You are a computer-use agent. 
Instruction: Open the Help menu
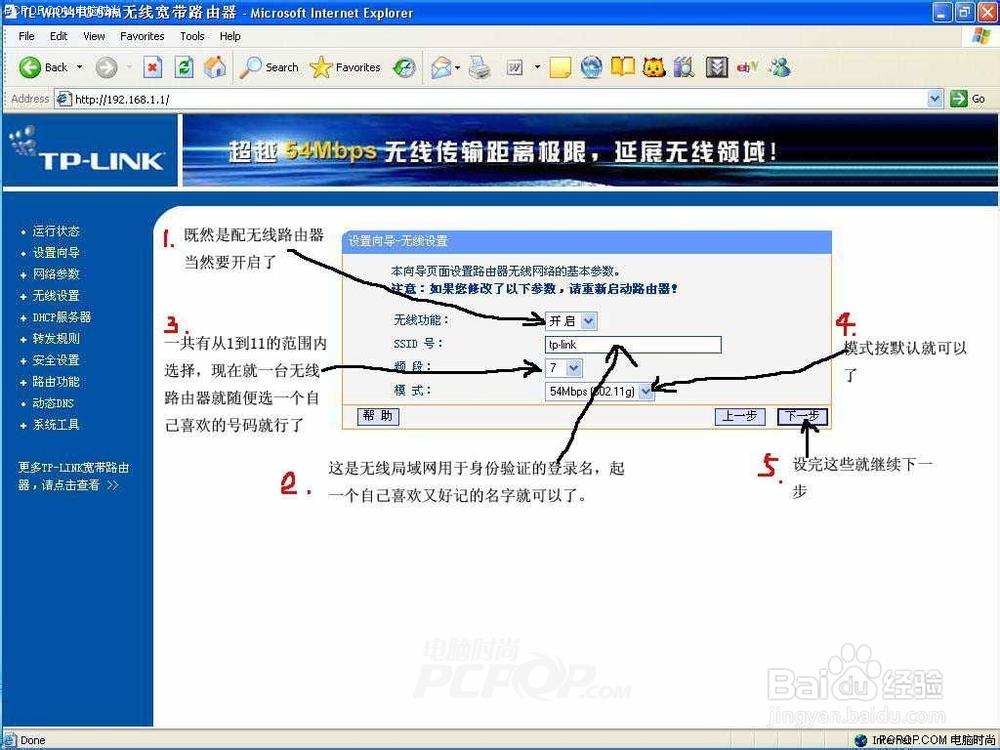[x=230, y=36]
